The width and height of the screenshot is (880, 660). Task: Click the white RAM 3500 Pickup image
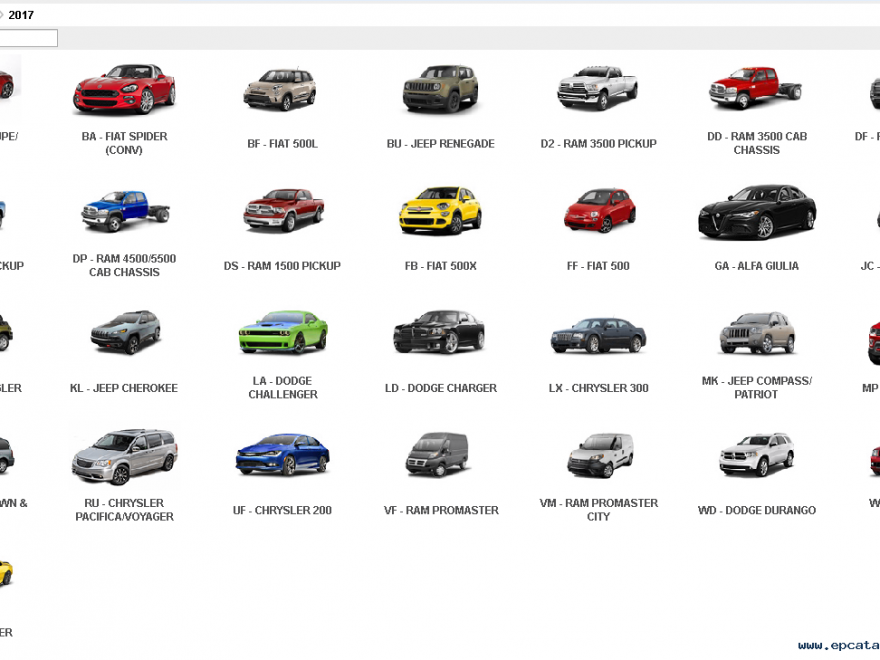(597, 90)
